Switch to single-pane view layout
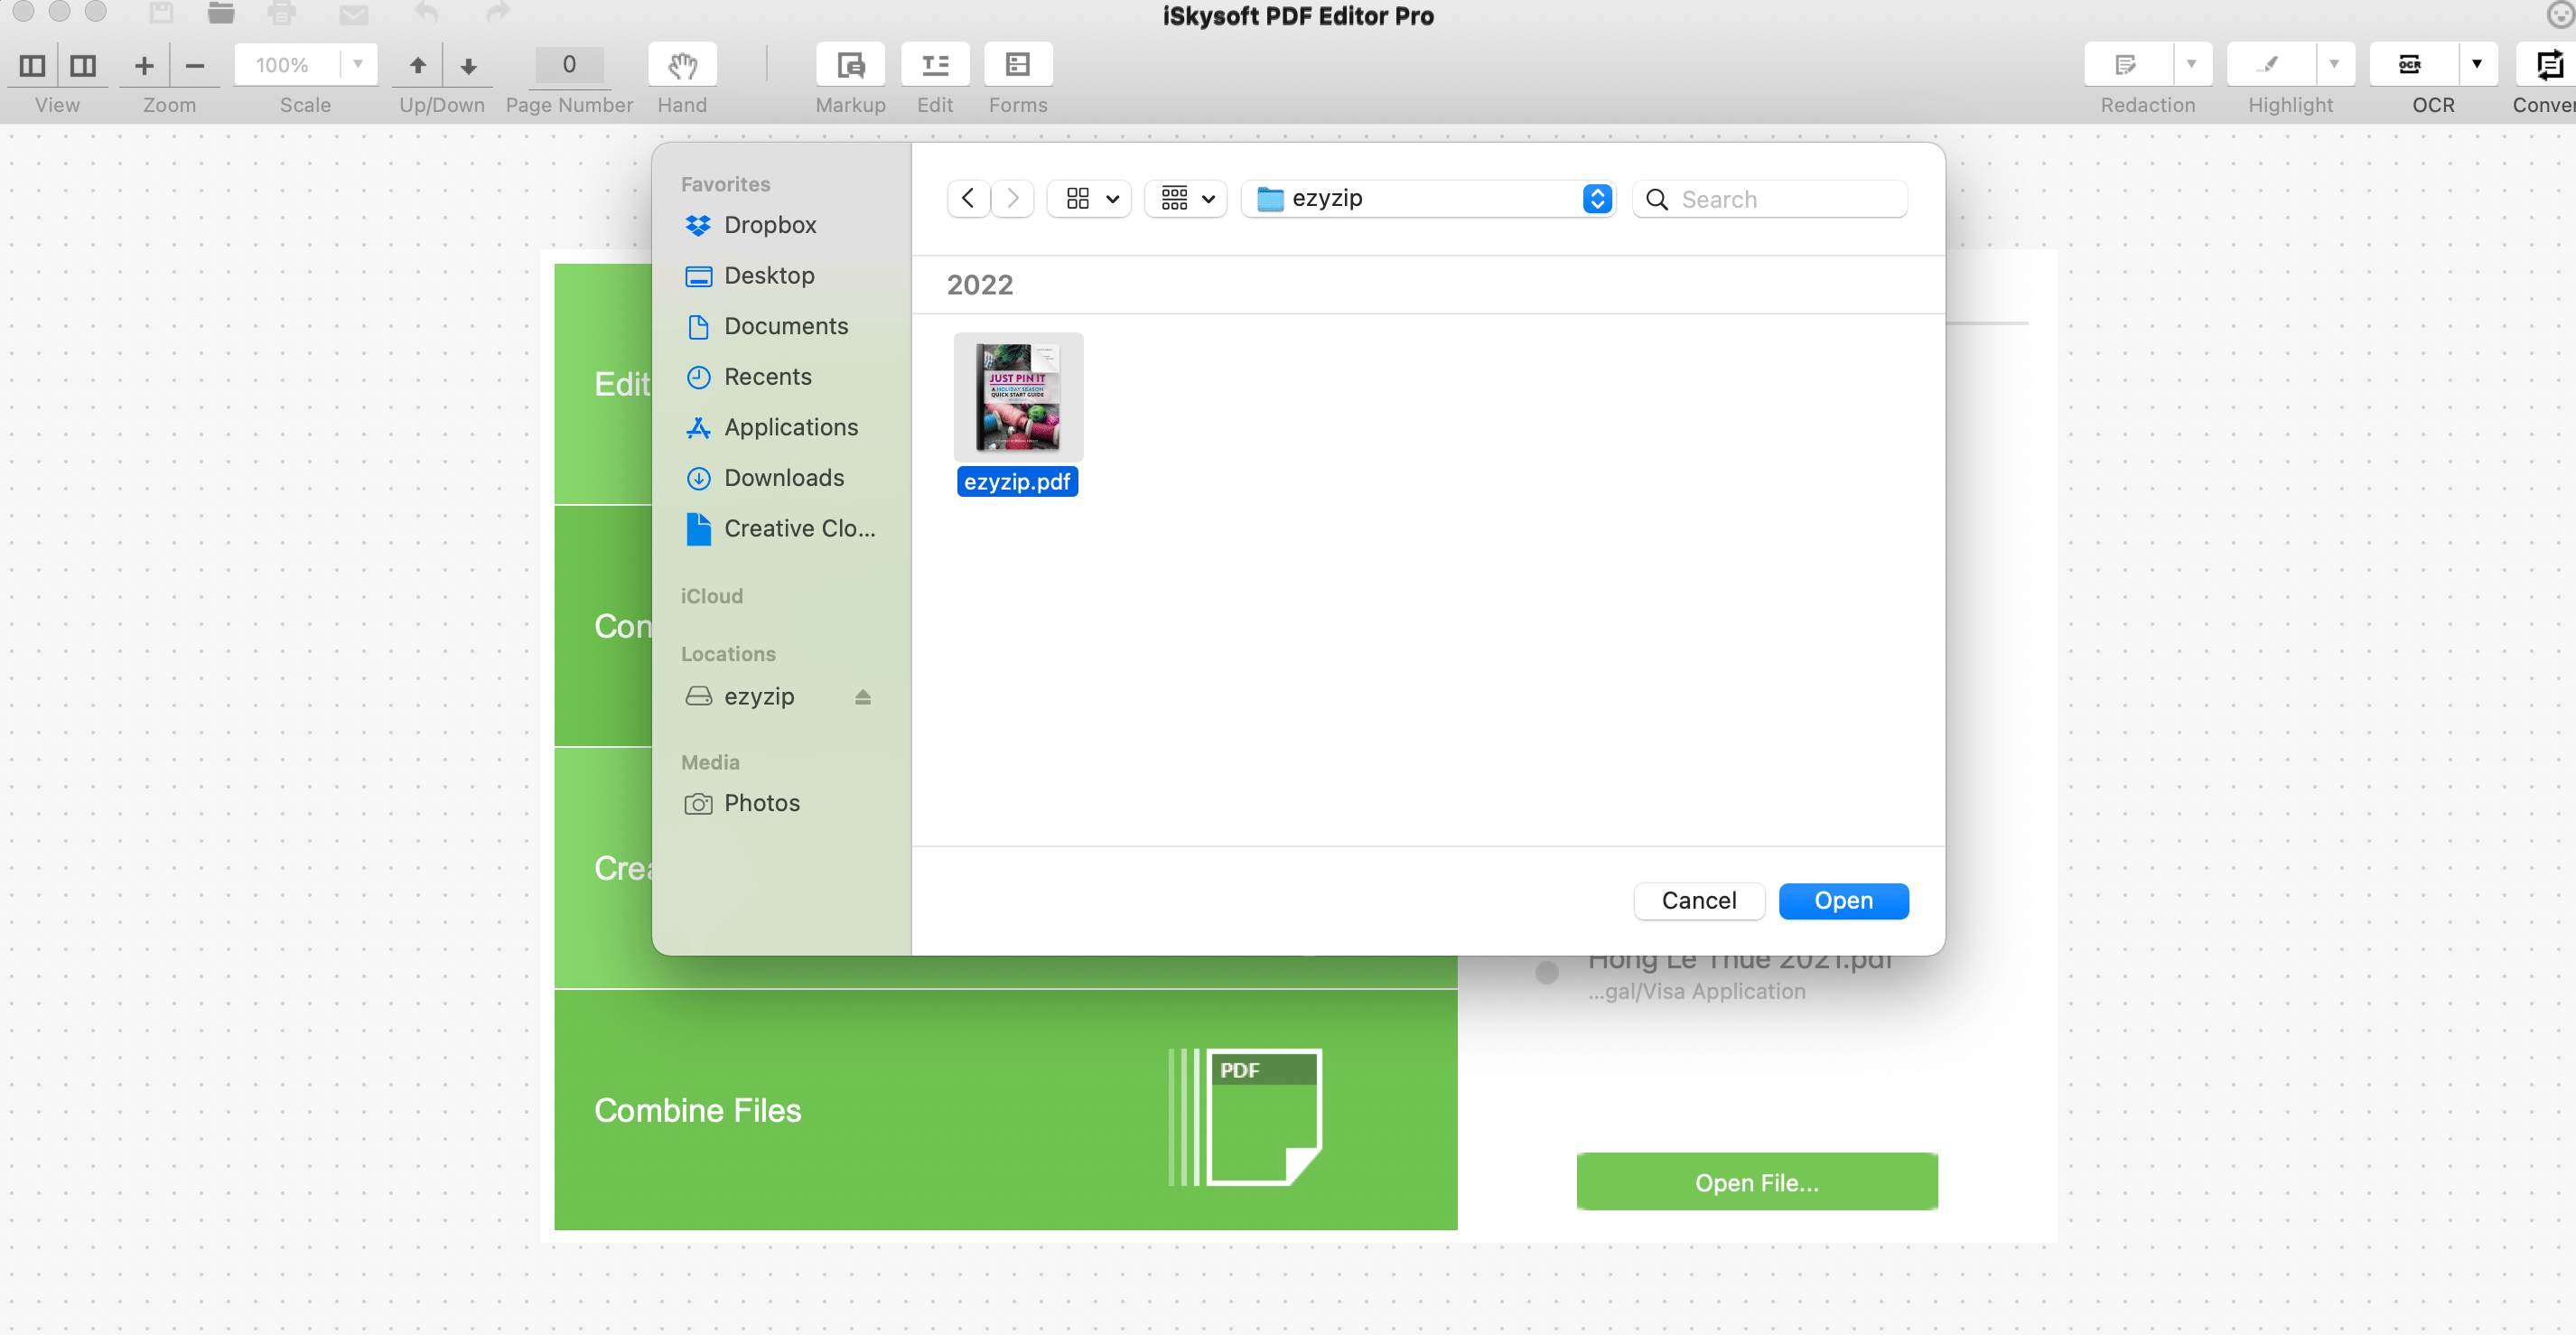 pos(32,65)
